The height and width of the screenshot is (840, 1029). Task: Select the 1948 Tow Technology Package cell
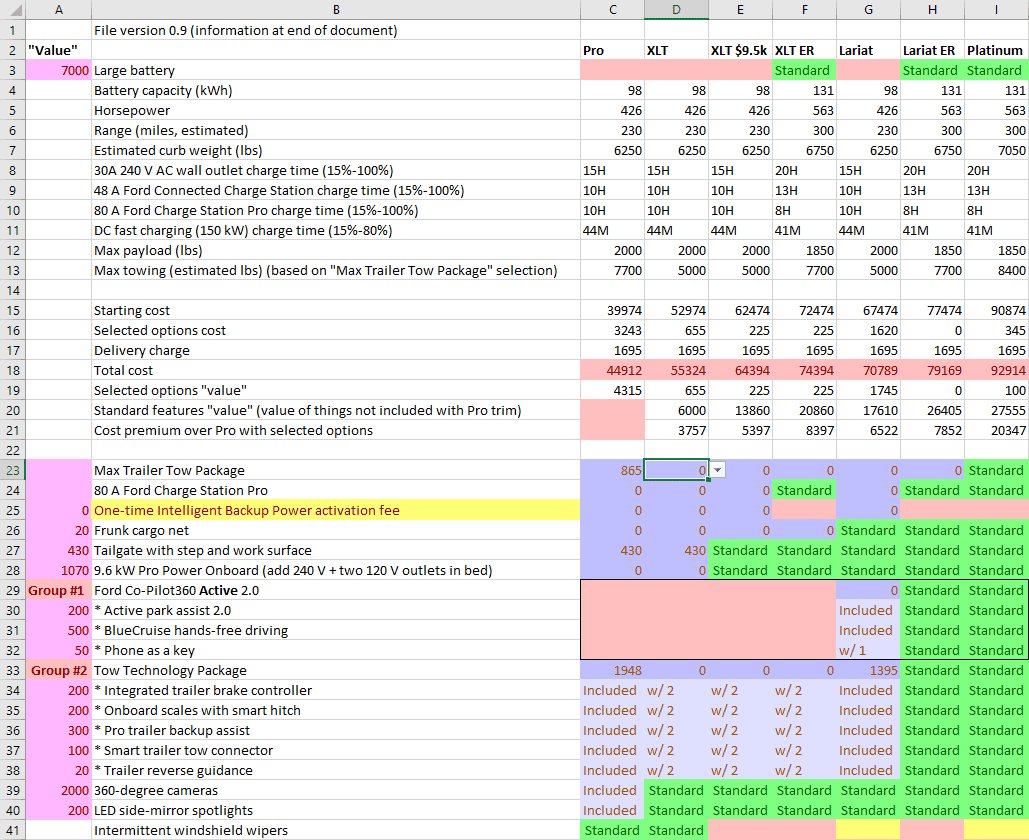[x=612, y=670]
